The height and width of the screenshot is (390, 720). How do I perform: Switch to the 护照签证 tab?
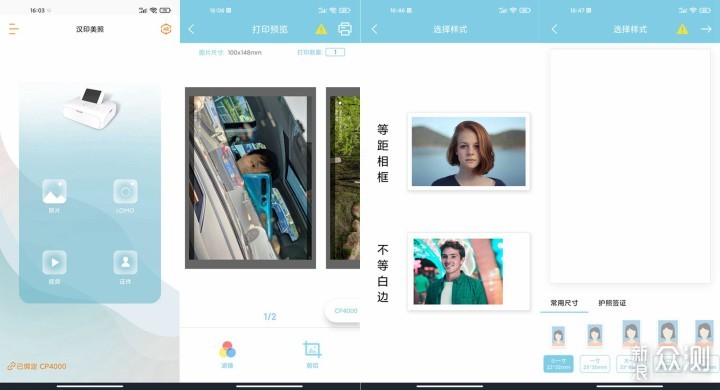(x=612, y=303)
